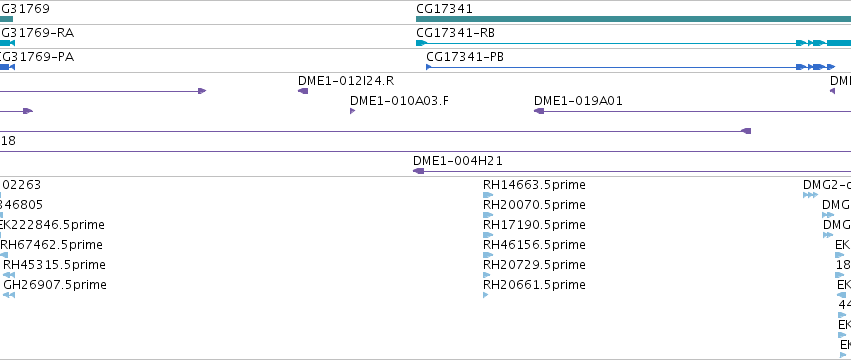The image size is (851, 360).
Task: Click the RH20661.5prime EST small arrow
Action: click(x=486, y=295)
